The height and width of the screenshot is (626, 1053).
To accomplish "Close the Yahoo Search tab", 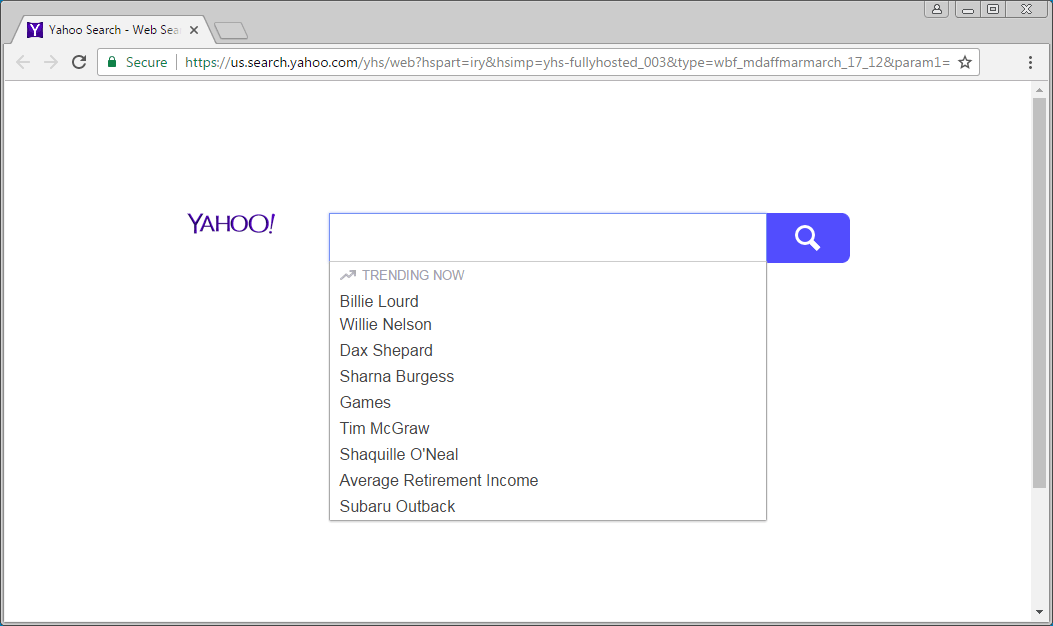I will (193, 30).
